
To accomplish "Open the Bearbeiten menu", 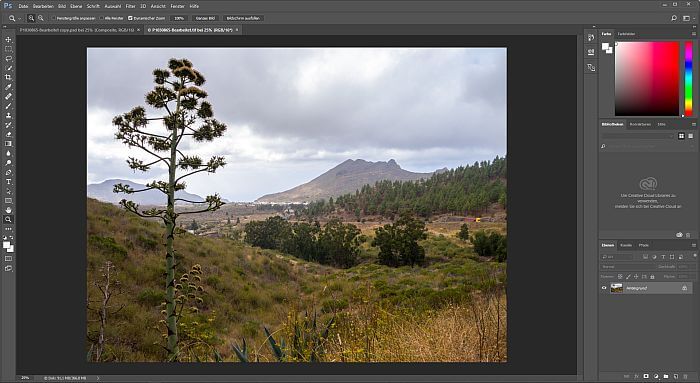I will [43, 6].
